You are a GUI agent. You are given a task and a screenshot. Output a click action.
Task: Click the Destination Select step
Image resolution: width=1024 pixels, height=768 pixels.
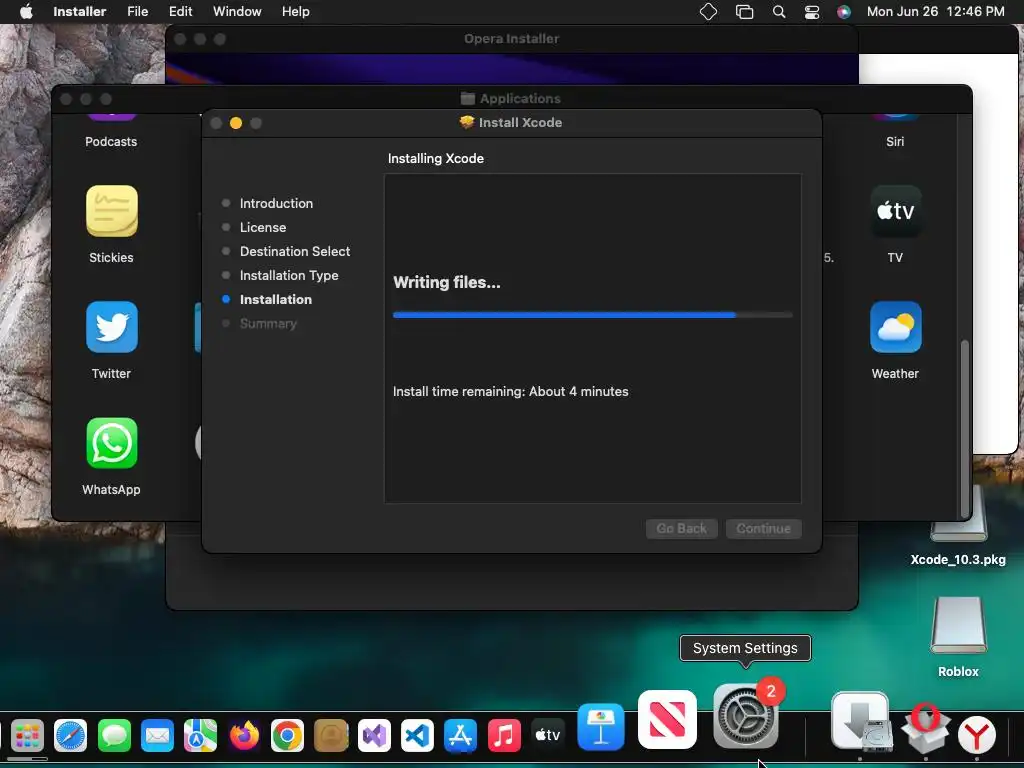point(295,251)
